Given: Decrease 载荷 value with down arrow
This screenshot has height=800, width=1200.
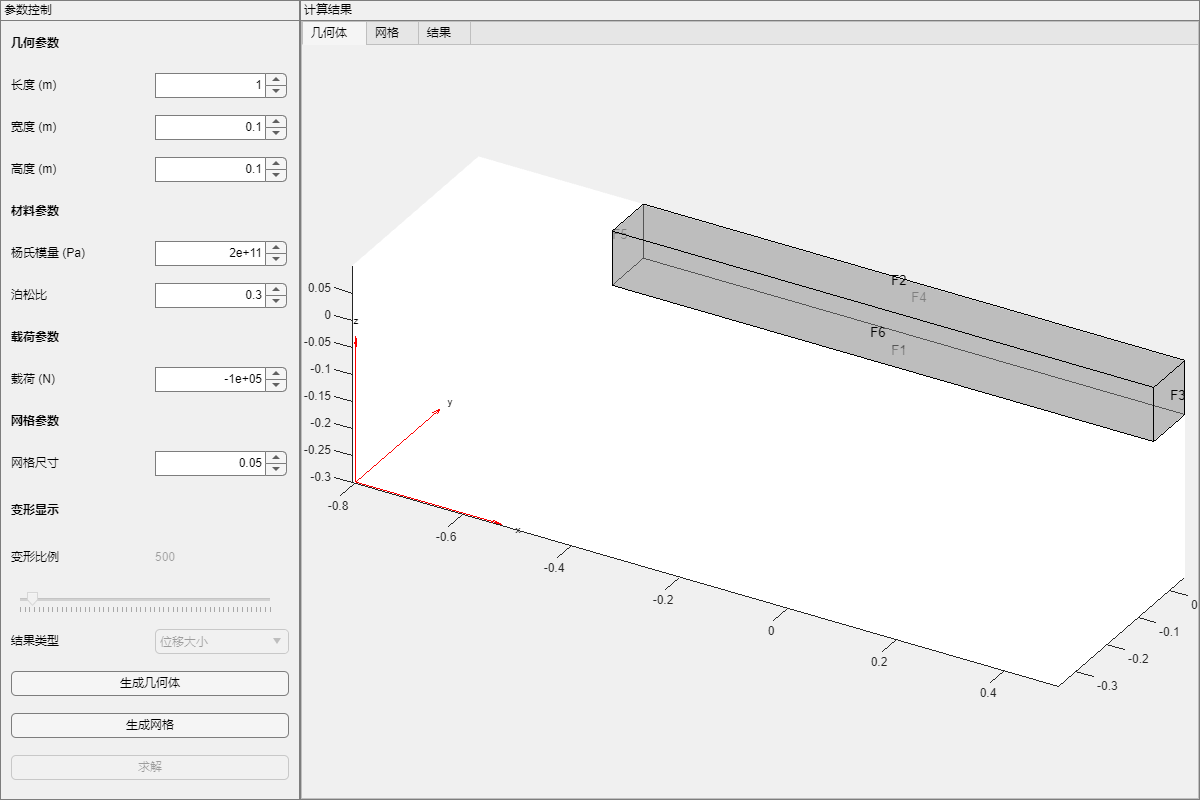Looking at the screenshot, I should (276, 386).
